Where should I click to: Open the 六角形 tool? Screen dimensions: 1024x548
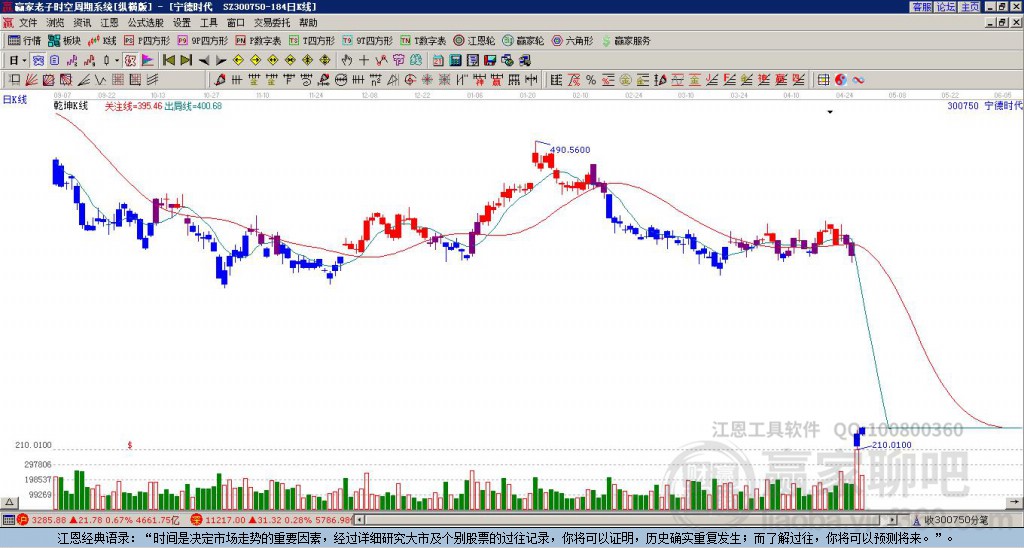572,40
